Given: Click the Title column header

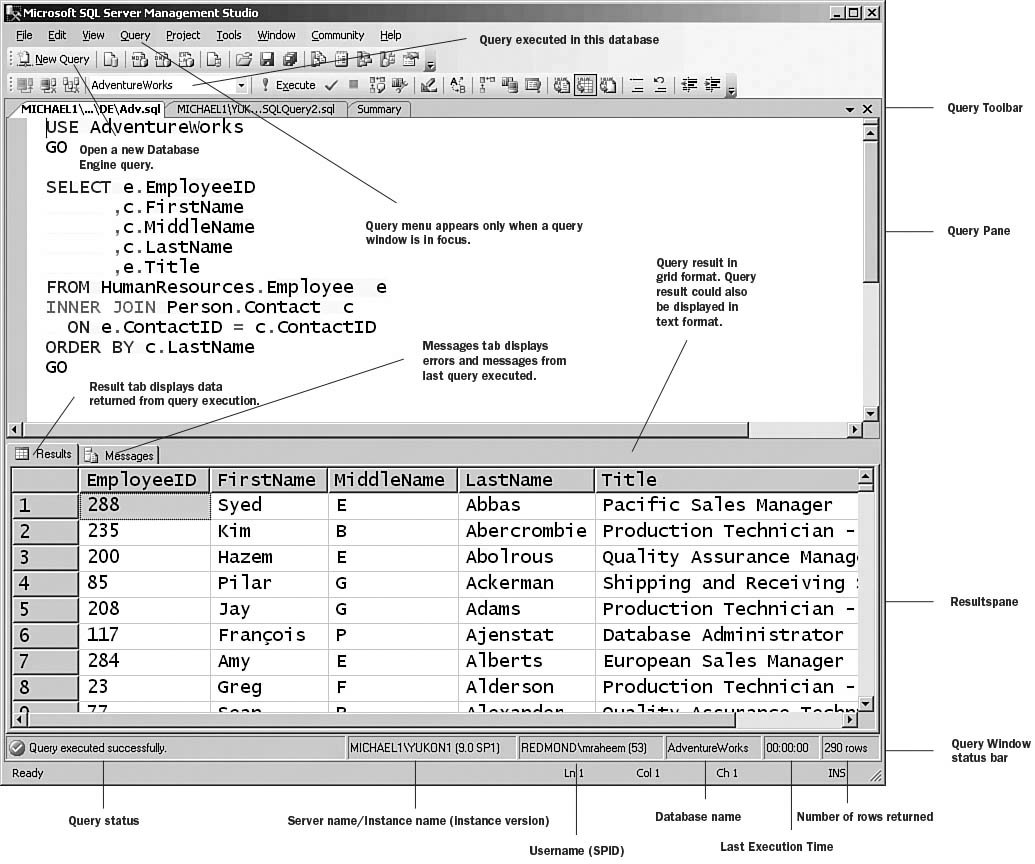Looking at the screenshot, I should 725,480.
